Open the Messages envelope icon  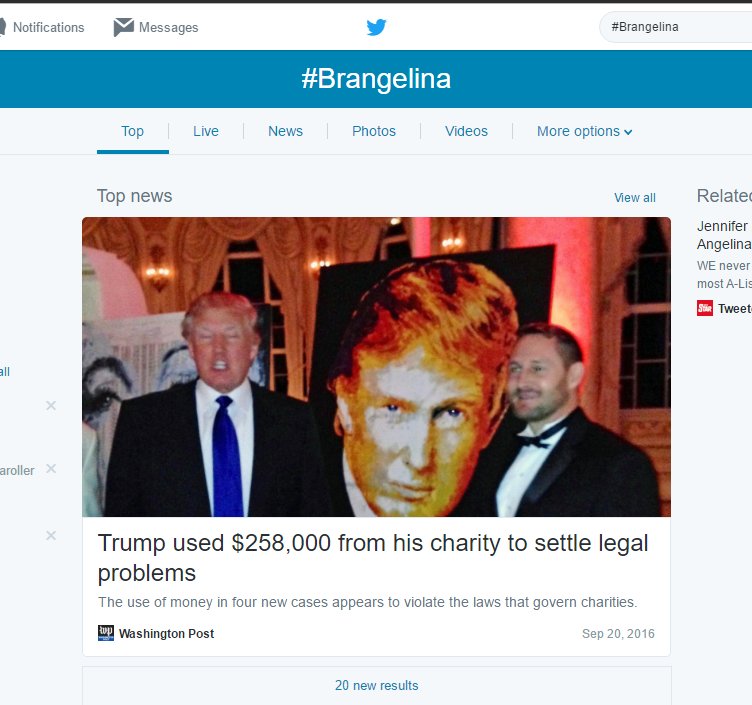point(124,27)
